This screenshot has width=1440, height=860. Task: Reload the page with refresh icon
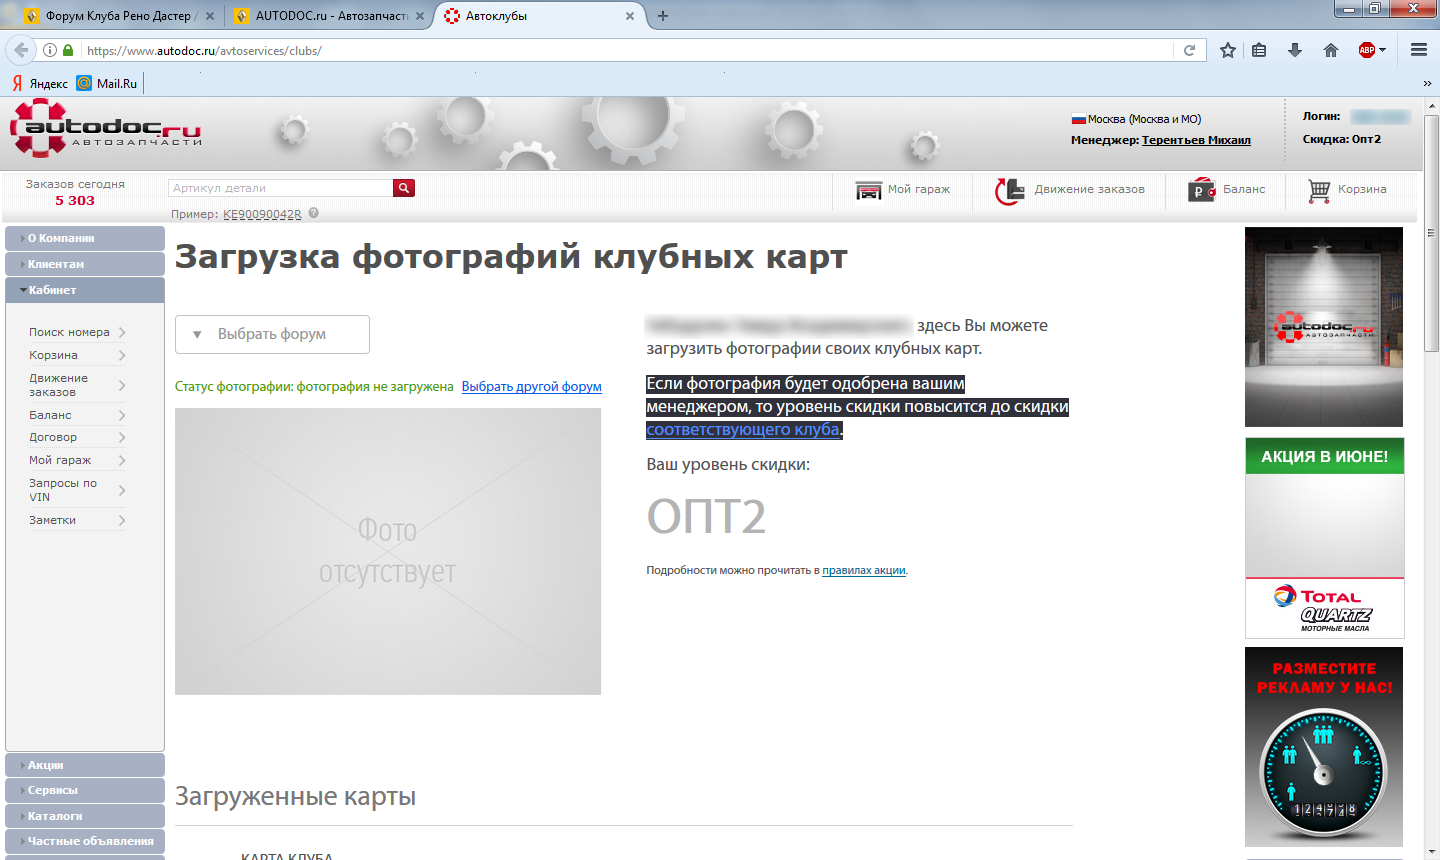pyautogui.click(x=1189, y=50)
